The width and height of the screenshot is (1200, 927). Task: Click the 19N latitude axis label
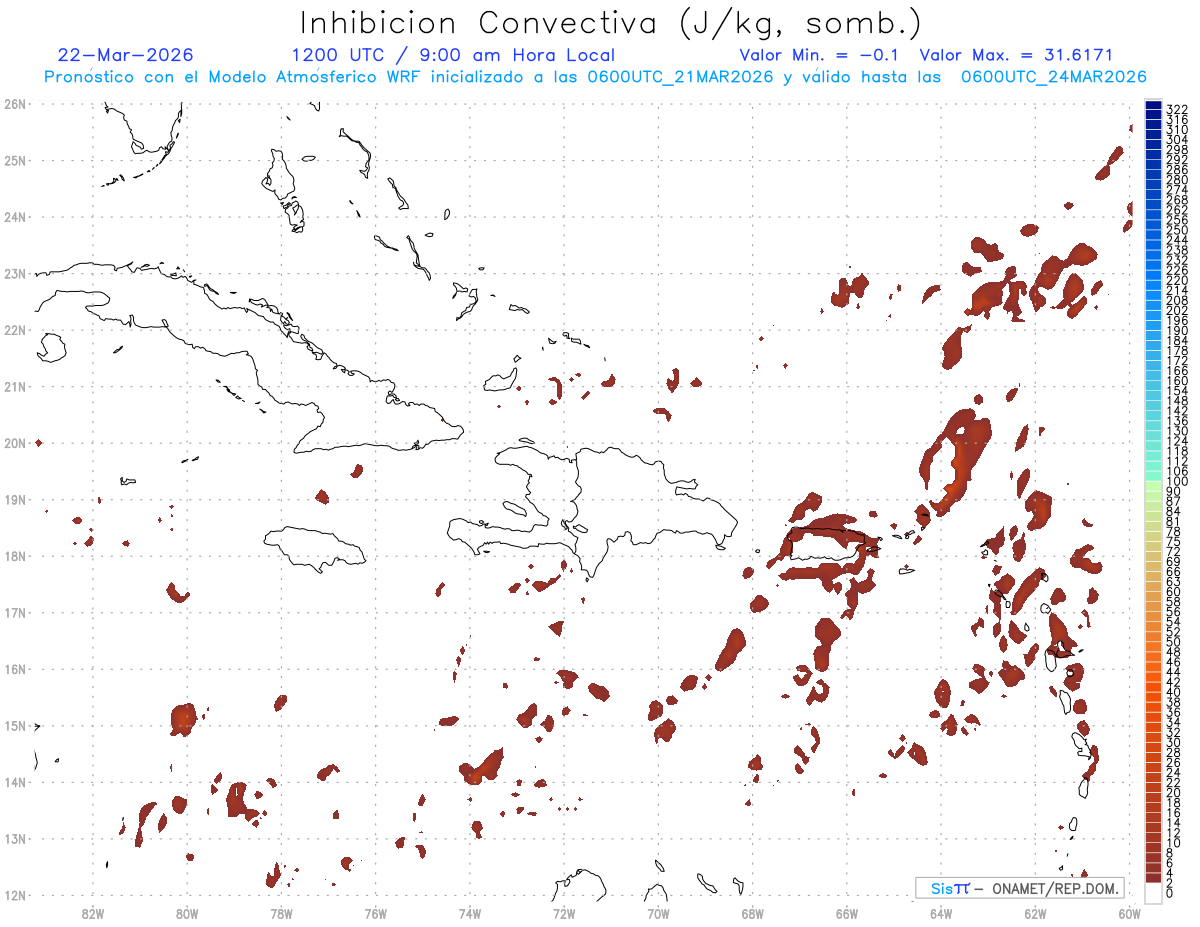click(14, 499)
